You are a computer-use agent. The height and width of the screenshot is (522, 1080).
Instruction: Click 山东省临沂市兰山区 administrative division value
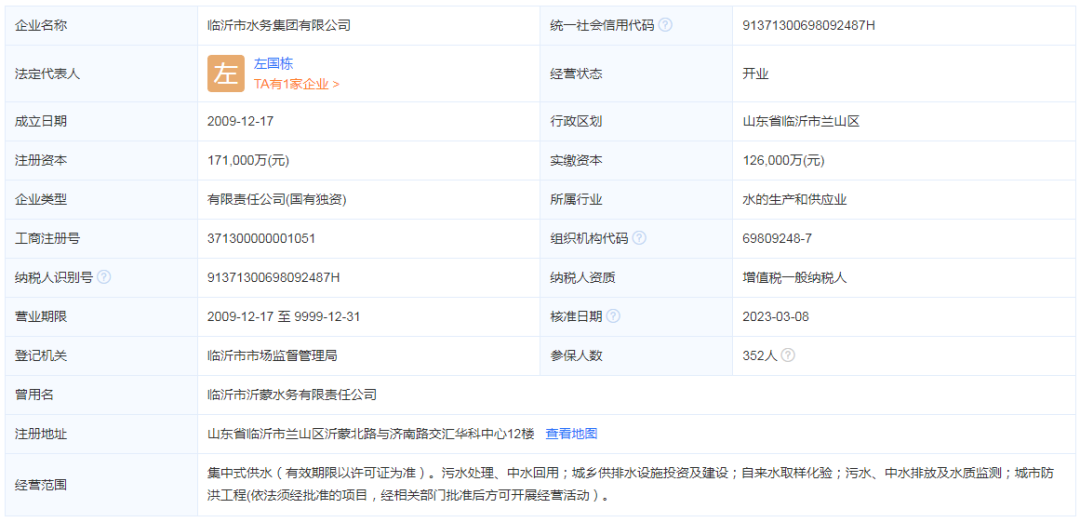(x=800, y=121)
